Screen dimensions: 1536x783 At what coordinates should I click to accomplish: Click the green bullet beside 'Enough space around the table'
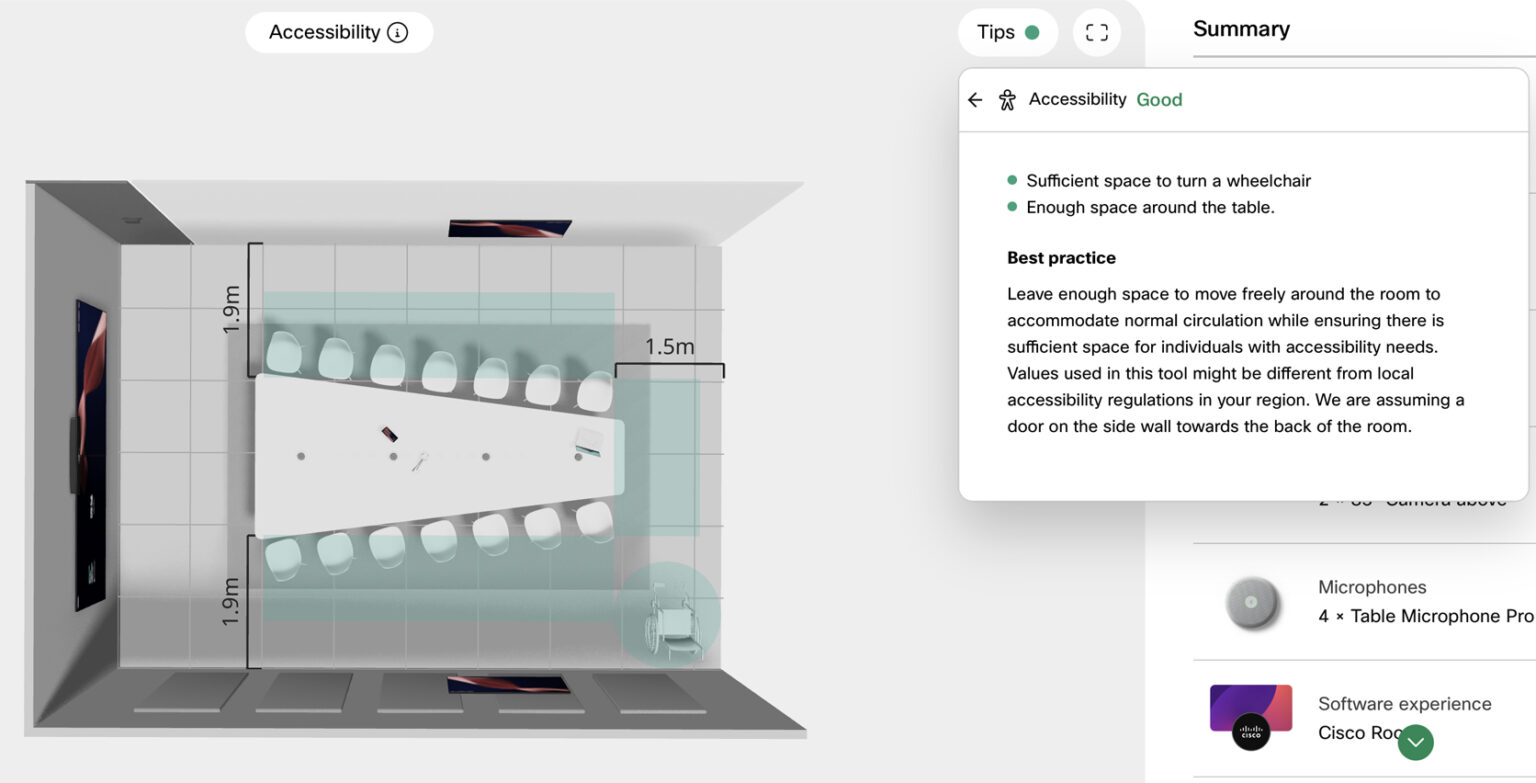1012,207
